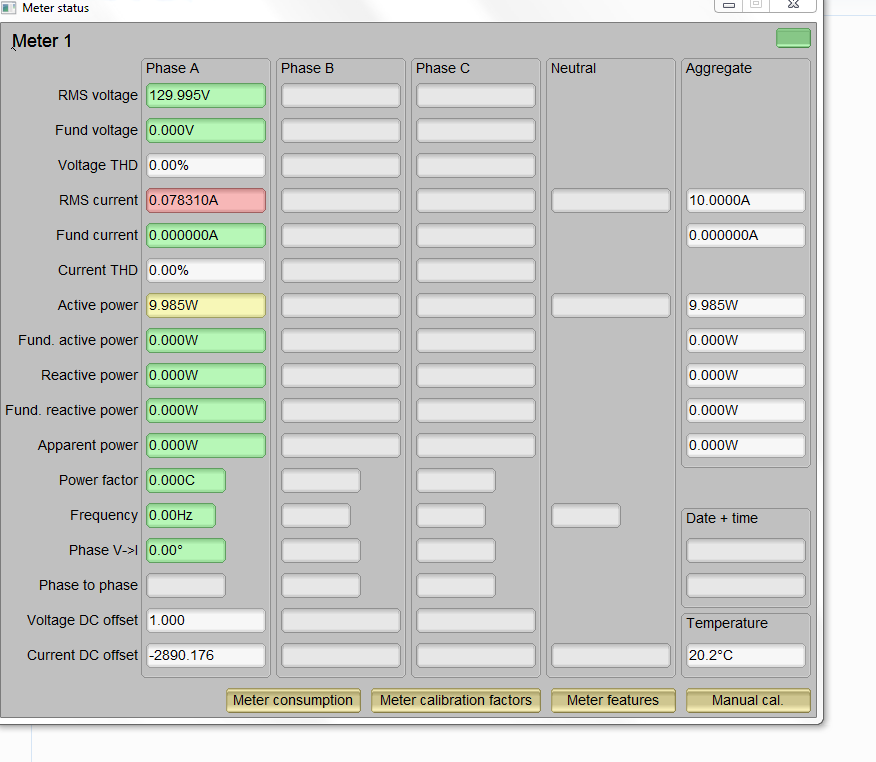Open the Meter consumption window

pos(293,700)
